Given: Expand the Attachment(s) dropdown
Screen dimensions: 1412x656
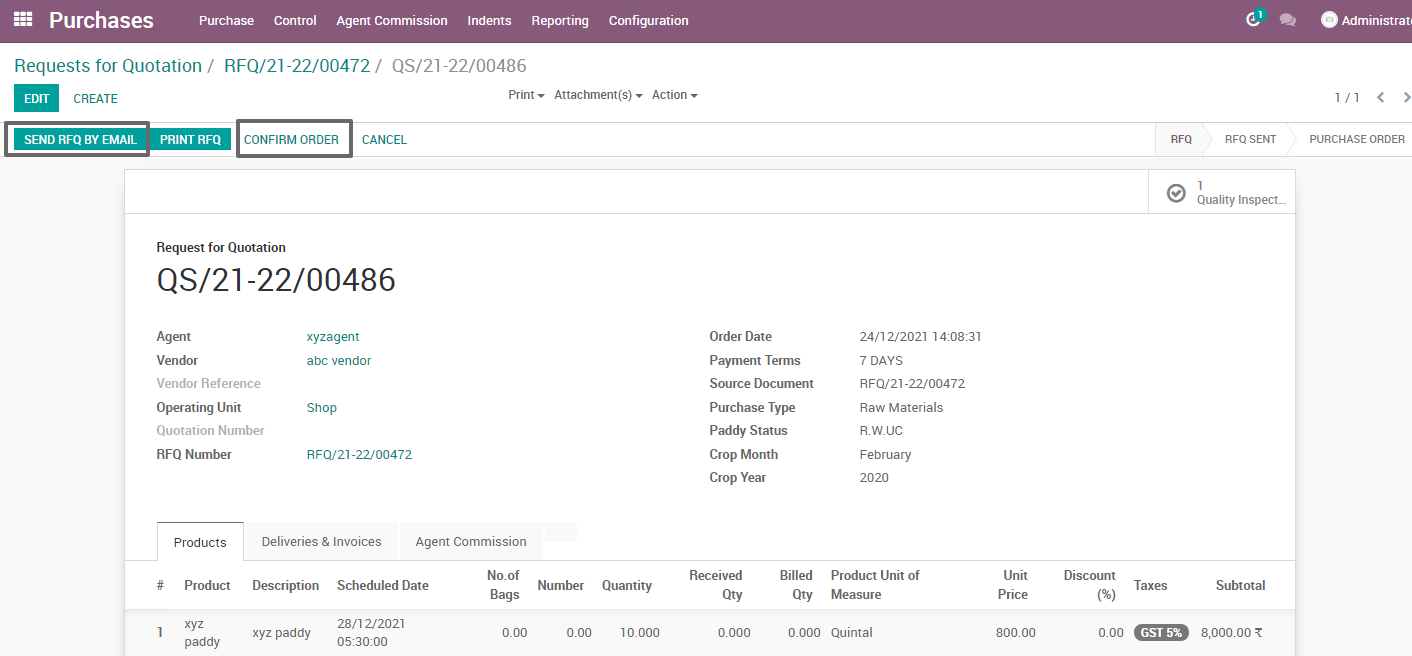Looking at the screenshot, I should click(x=597, y=94).
